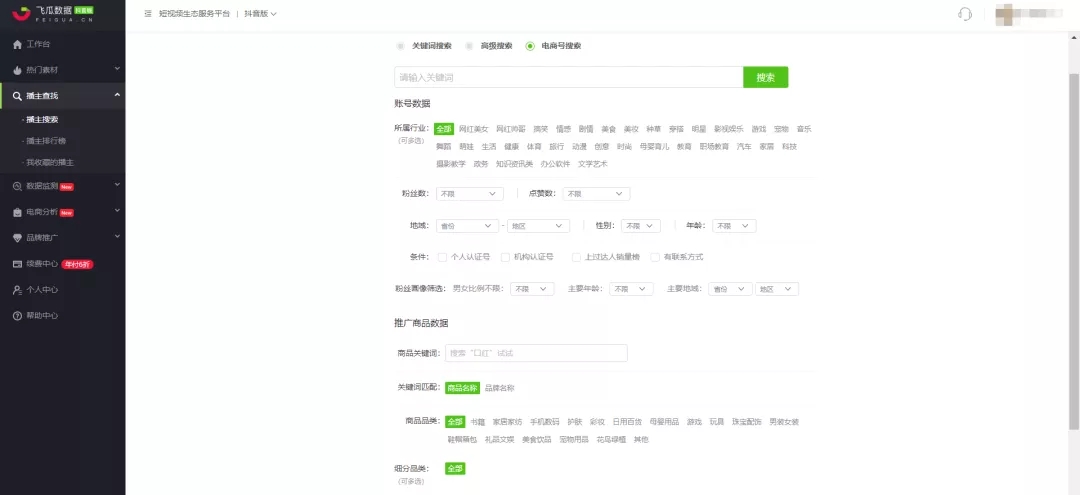
Task: Click the 商品关键词 search input field
Action: click(536, 353)
